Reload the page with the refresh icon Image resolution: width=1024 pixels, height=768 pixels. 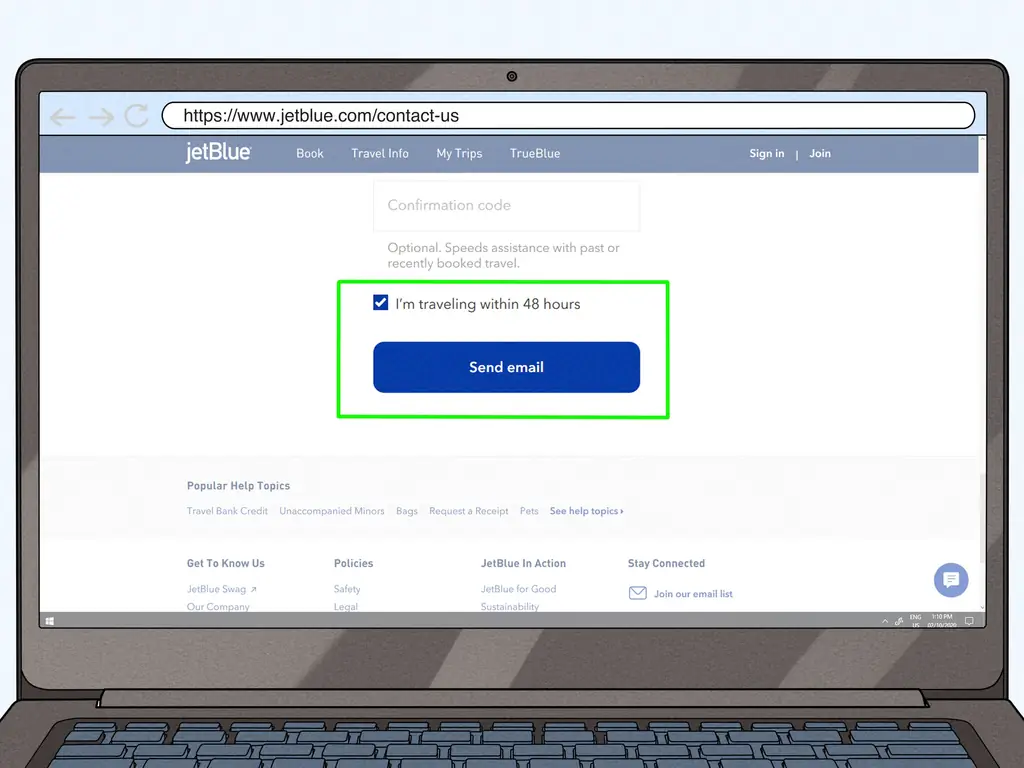(x=136, y=116)
